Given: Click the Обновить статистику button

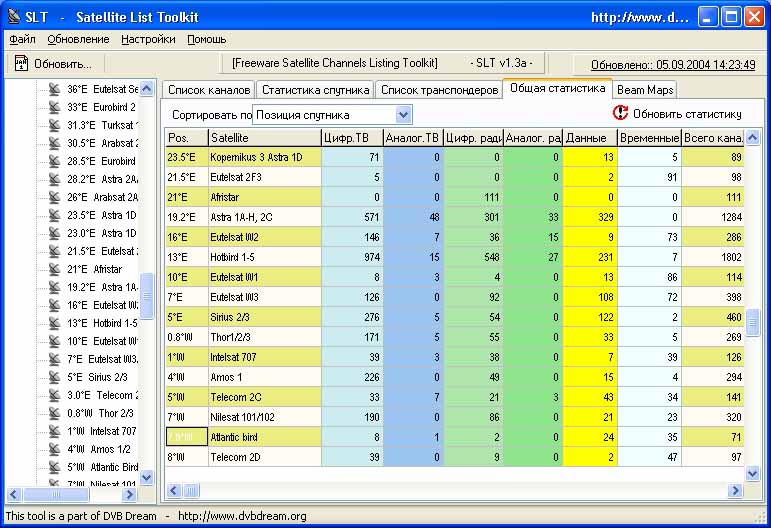Looking at the screenshot, I should coord(677,114).
